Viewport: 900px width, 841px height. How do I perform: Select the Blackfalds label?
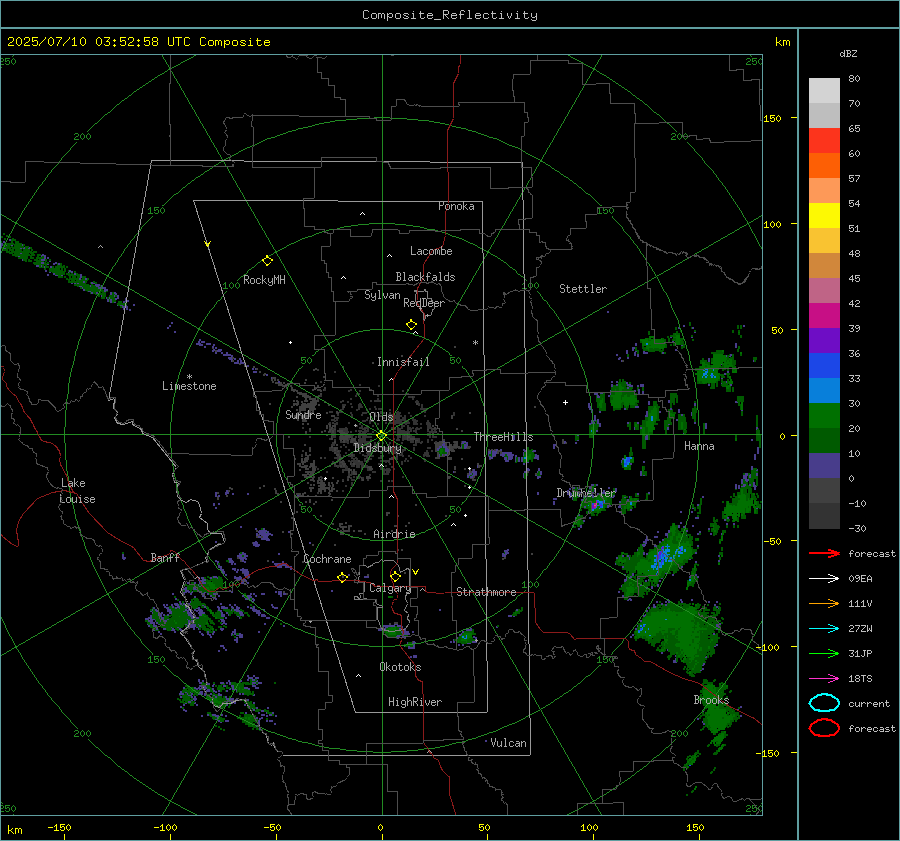point(425,277)
